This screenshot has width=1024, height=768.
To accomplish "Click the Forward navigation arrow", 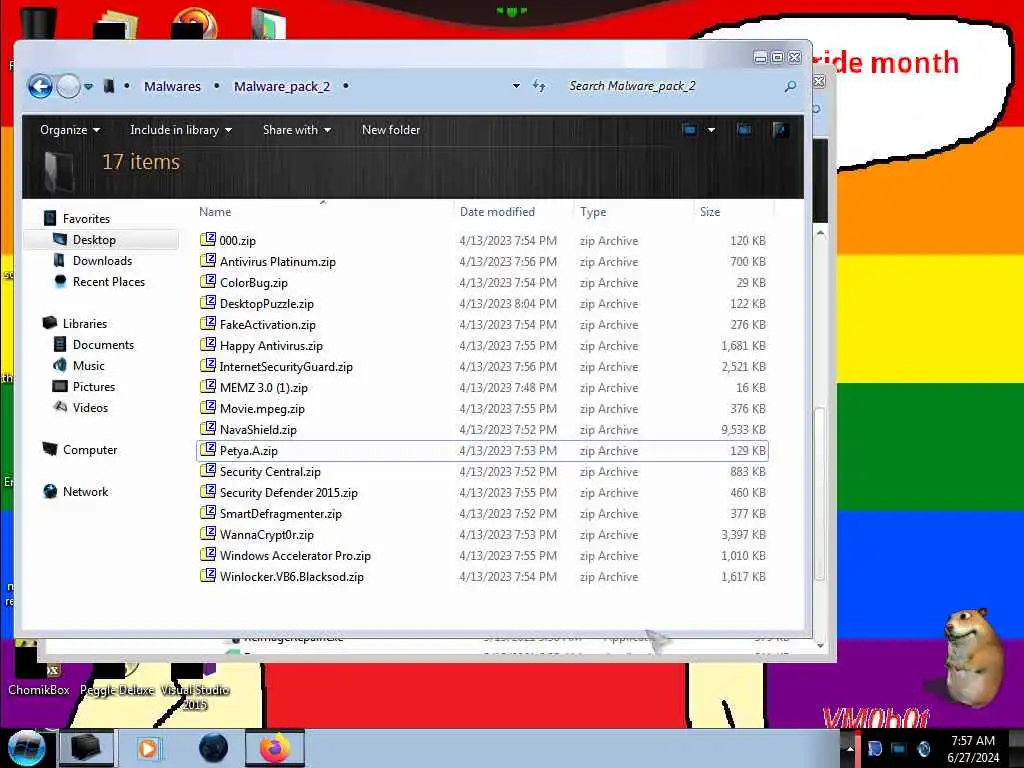I will tap(69, 86).
